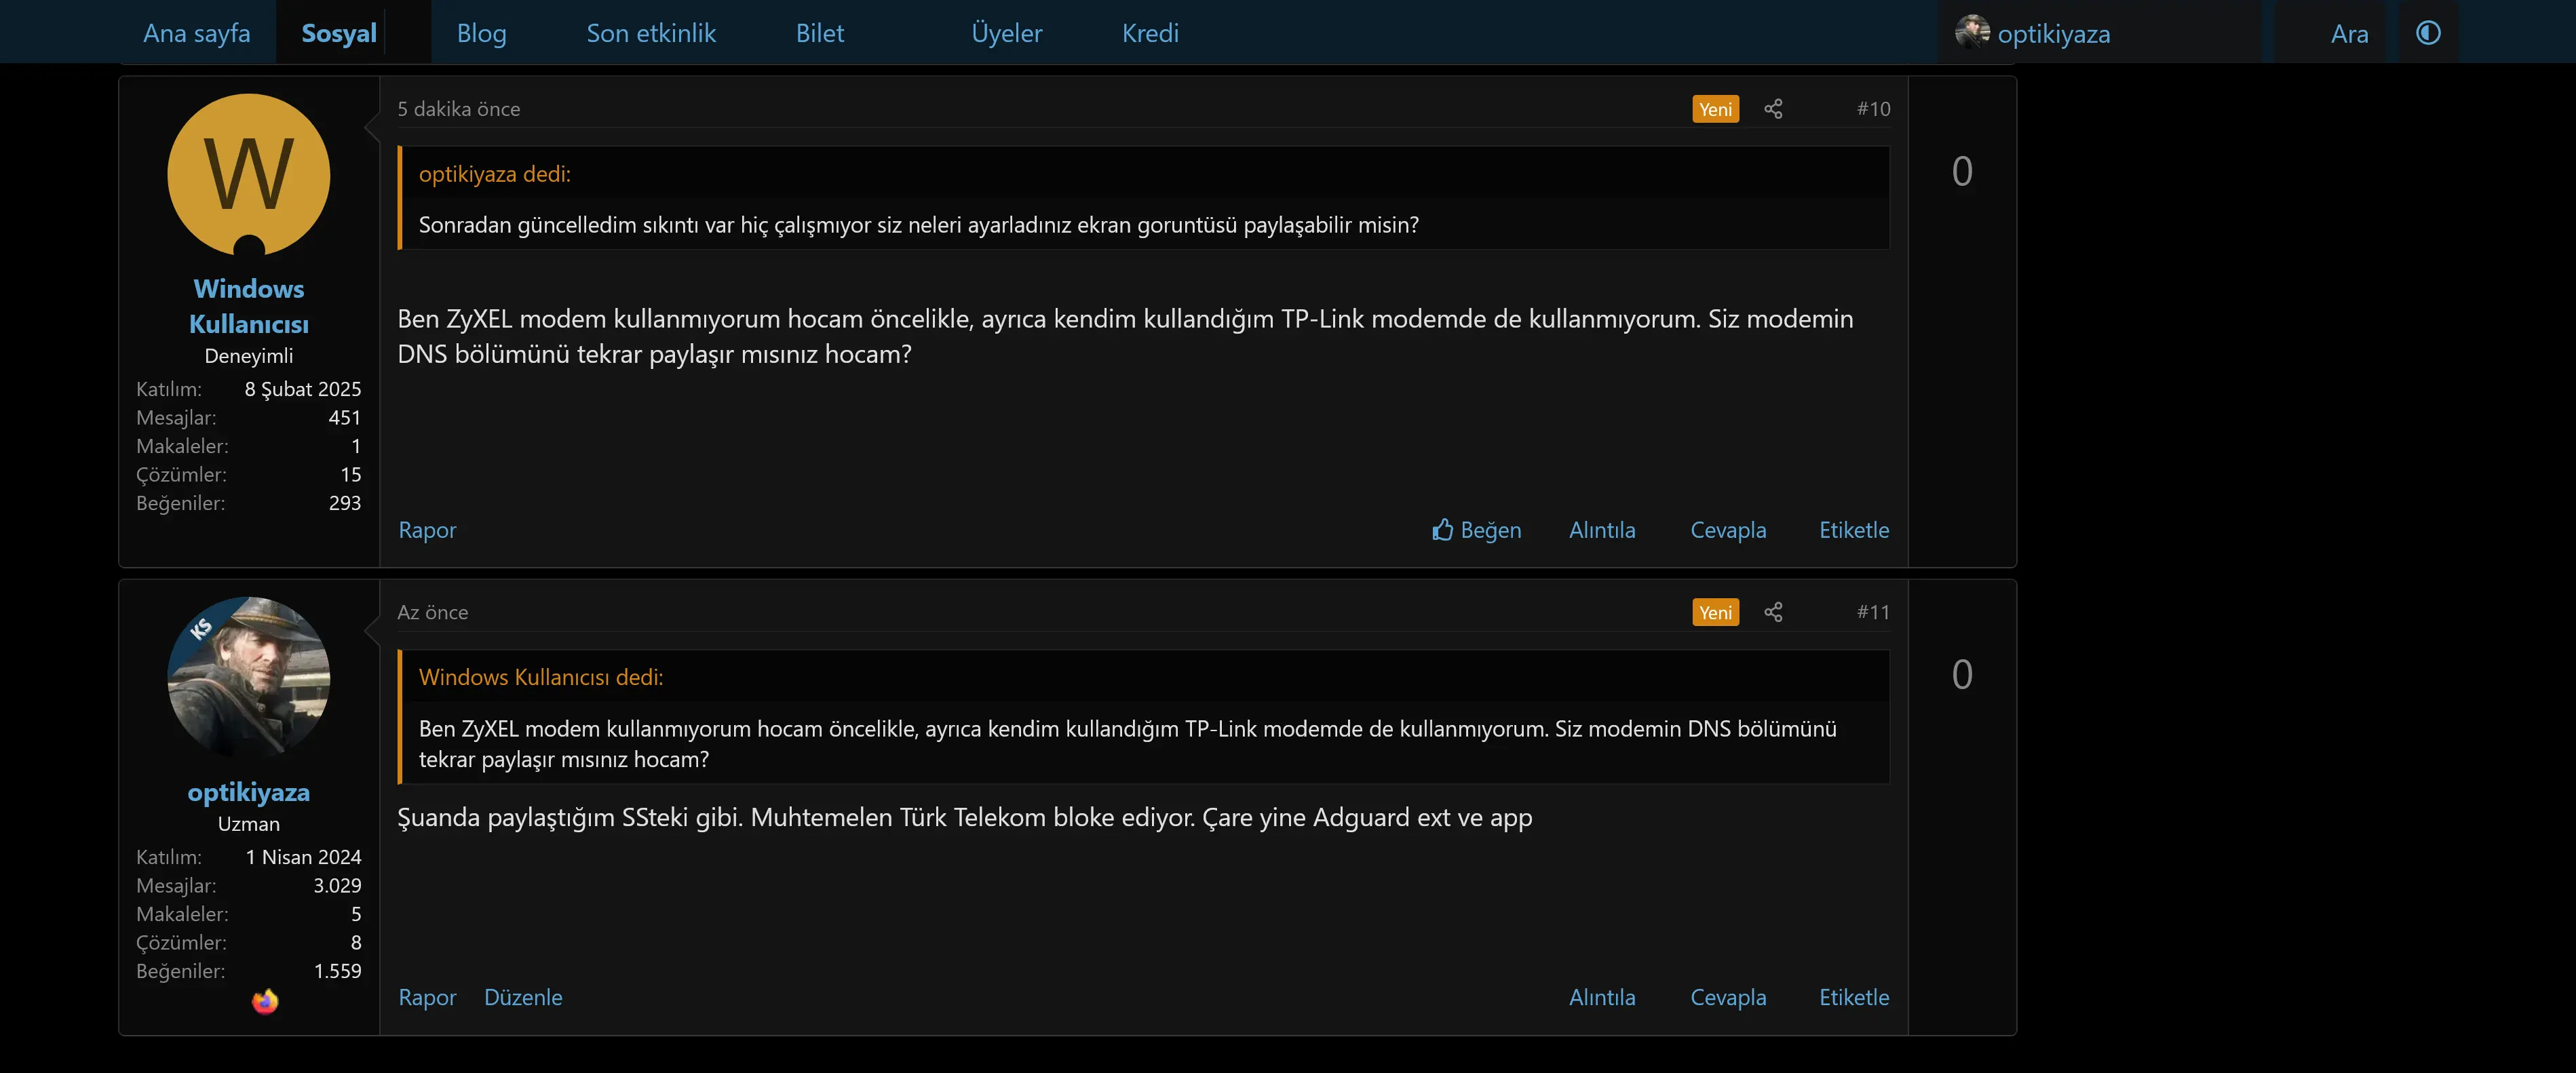The width and height of the screenshot is (2576, 1073).
Task: Reply to post #11 with Cevapla
Action: click(x=1728, y=997)
